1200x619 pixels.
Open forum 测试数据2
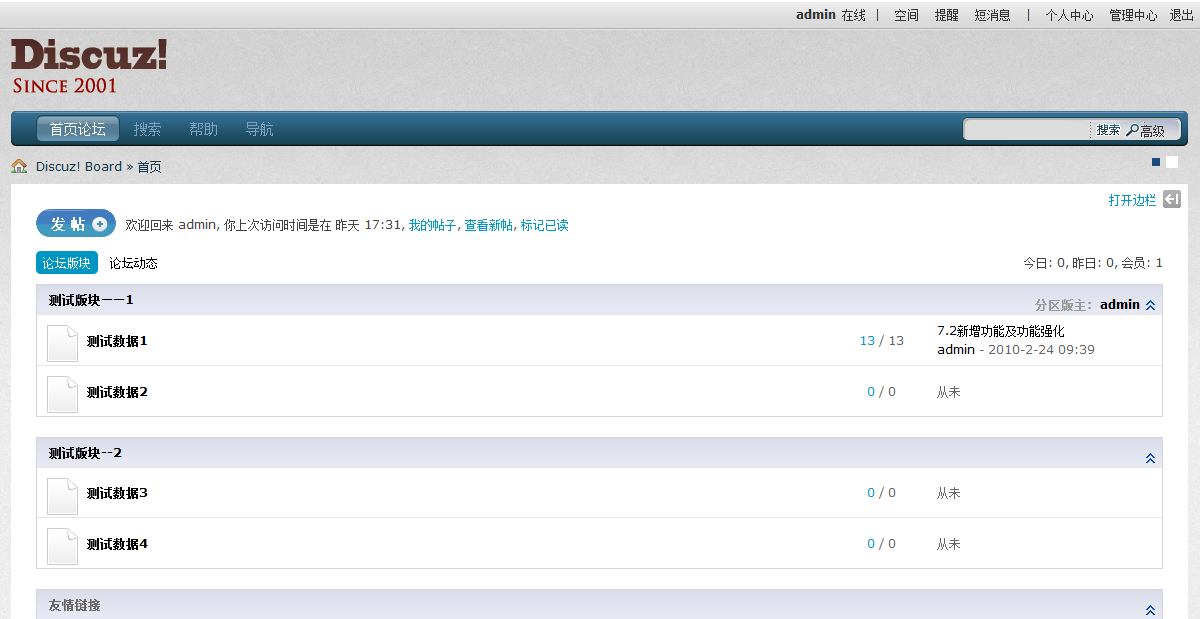[117, 392]
